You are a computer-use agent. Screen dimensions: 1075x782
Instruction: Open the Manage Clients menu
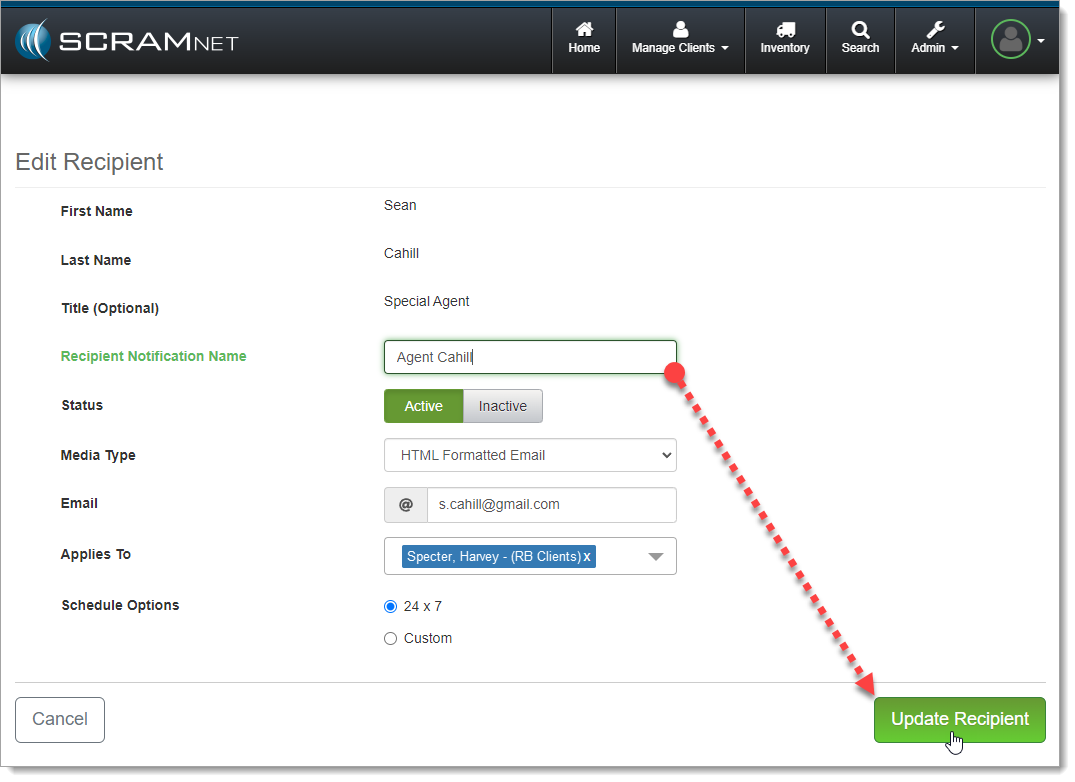pos(680,48)
